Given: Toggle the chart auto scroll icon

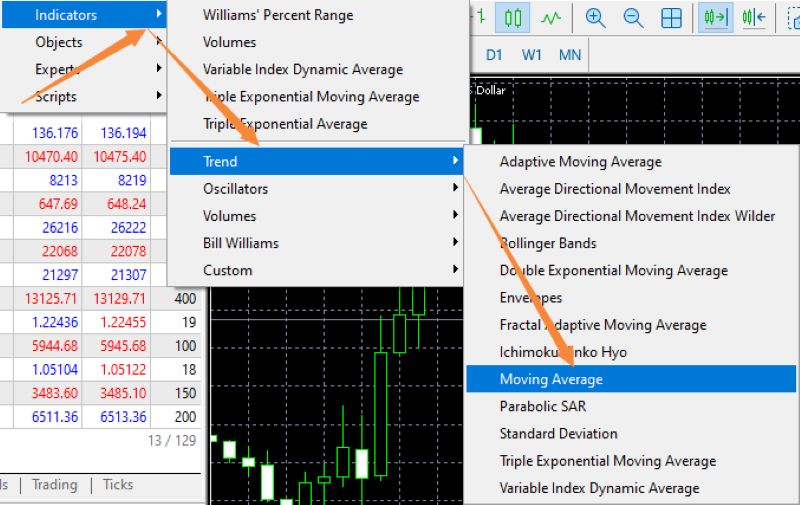Looking at the screenshot, I should pos(715,17).
